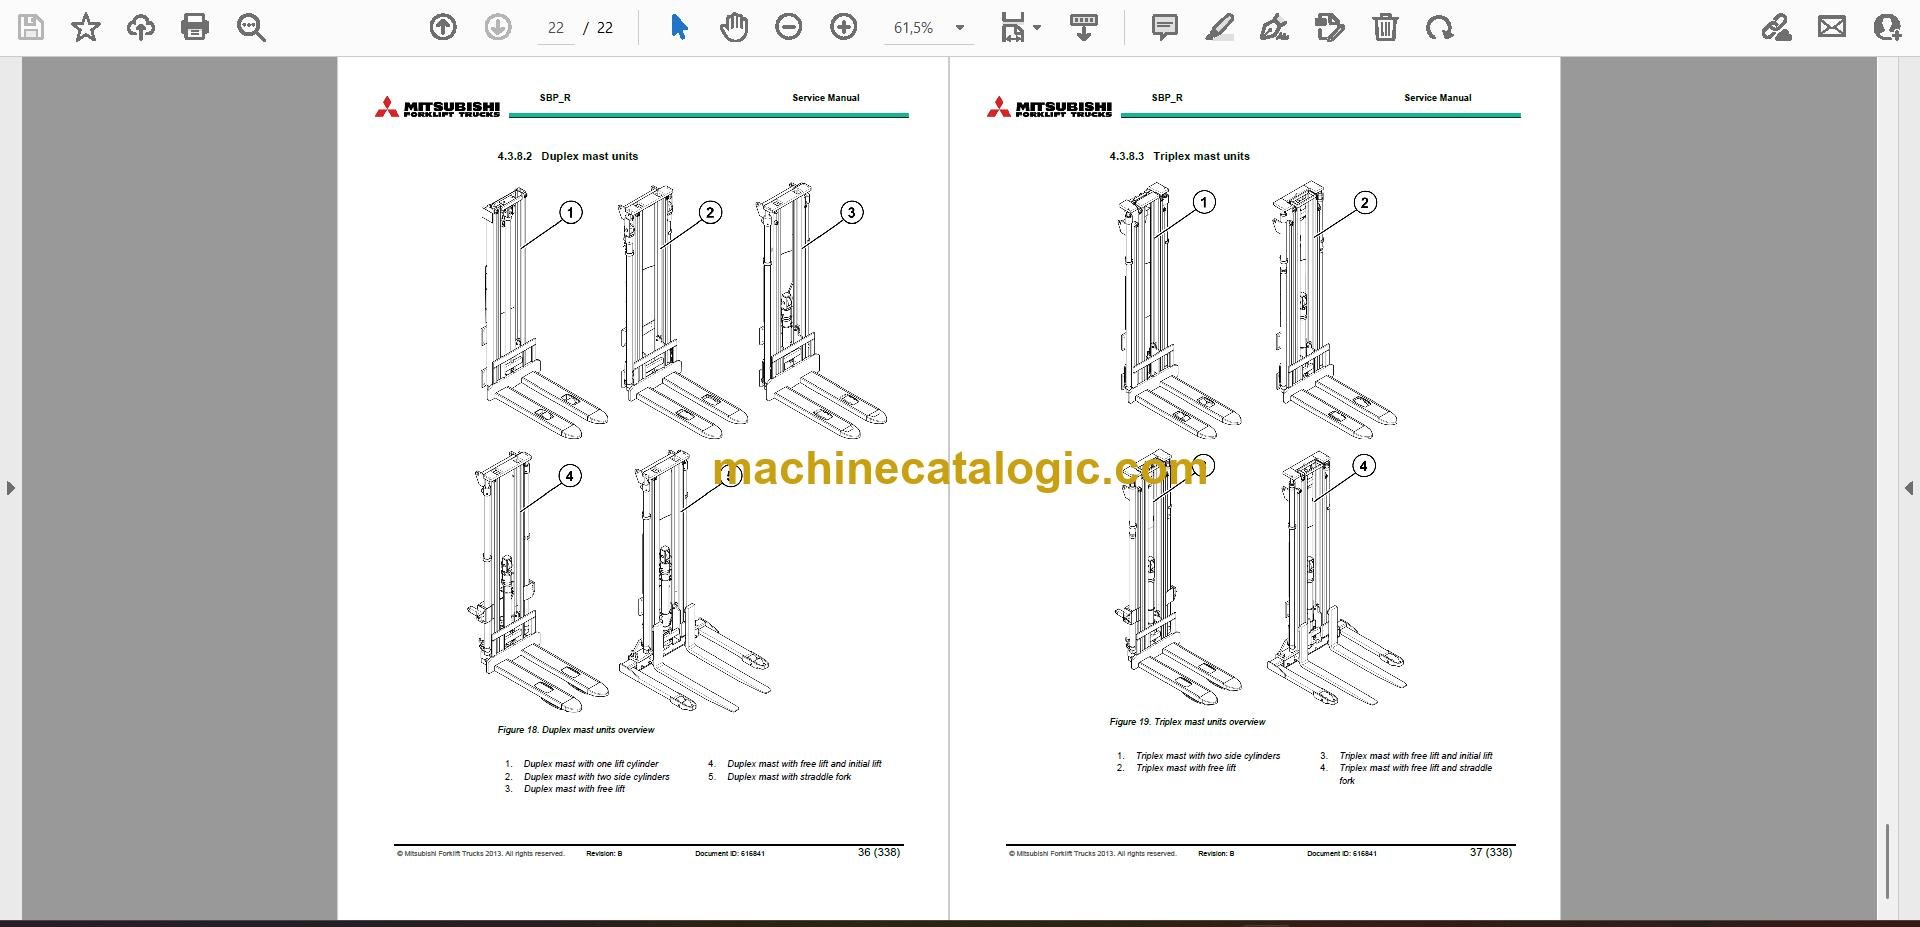Print the document

[195, 27]
